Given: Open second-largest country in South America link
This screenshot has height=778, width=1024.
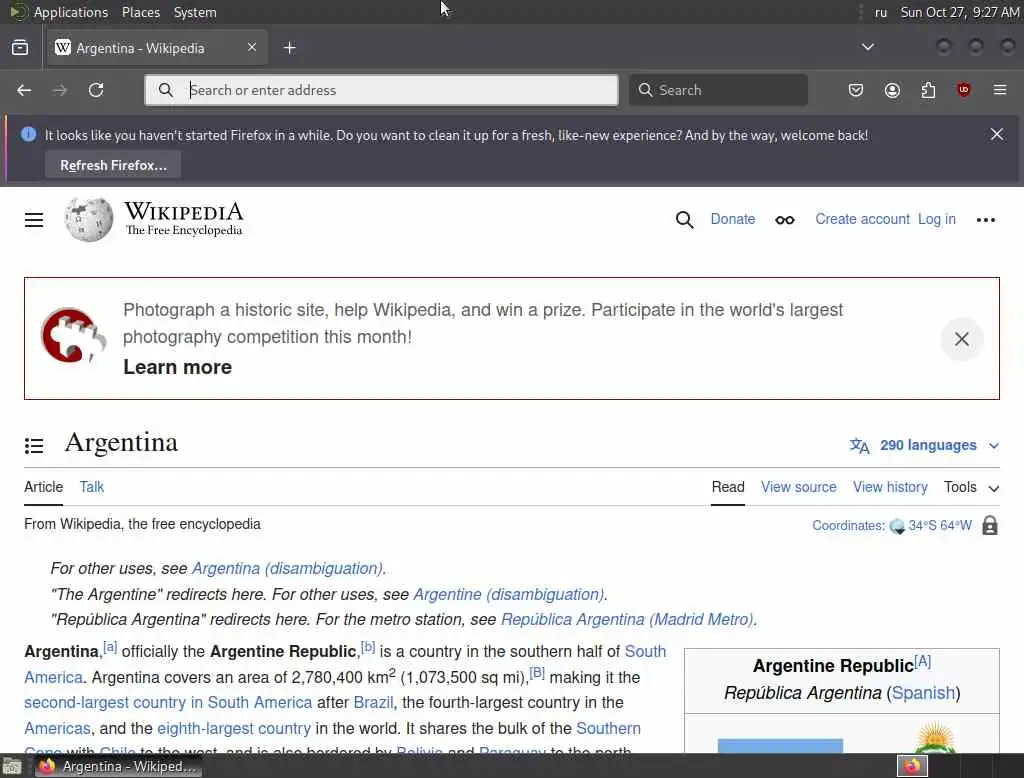Looking at the screenshot, I should tap(168, 703).
